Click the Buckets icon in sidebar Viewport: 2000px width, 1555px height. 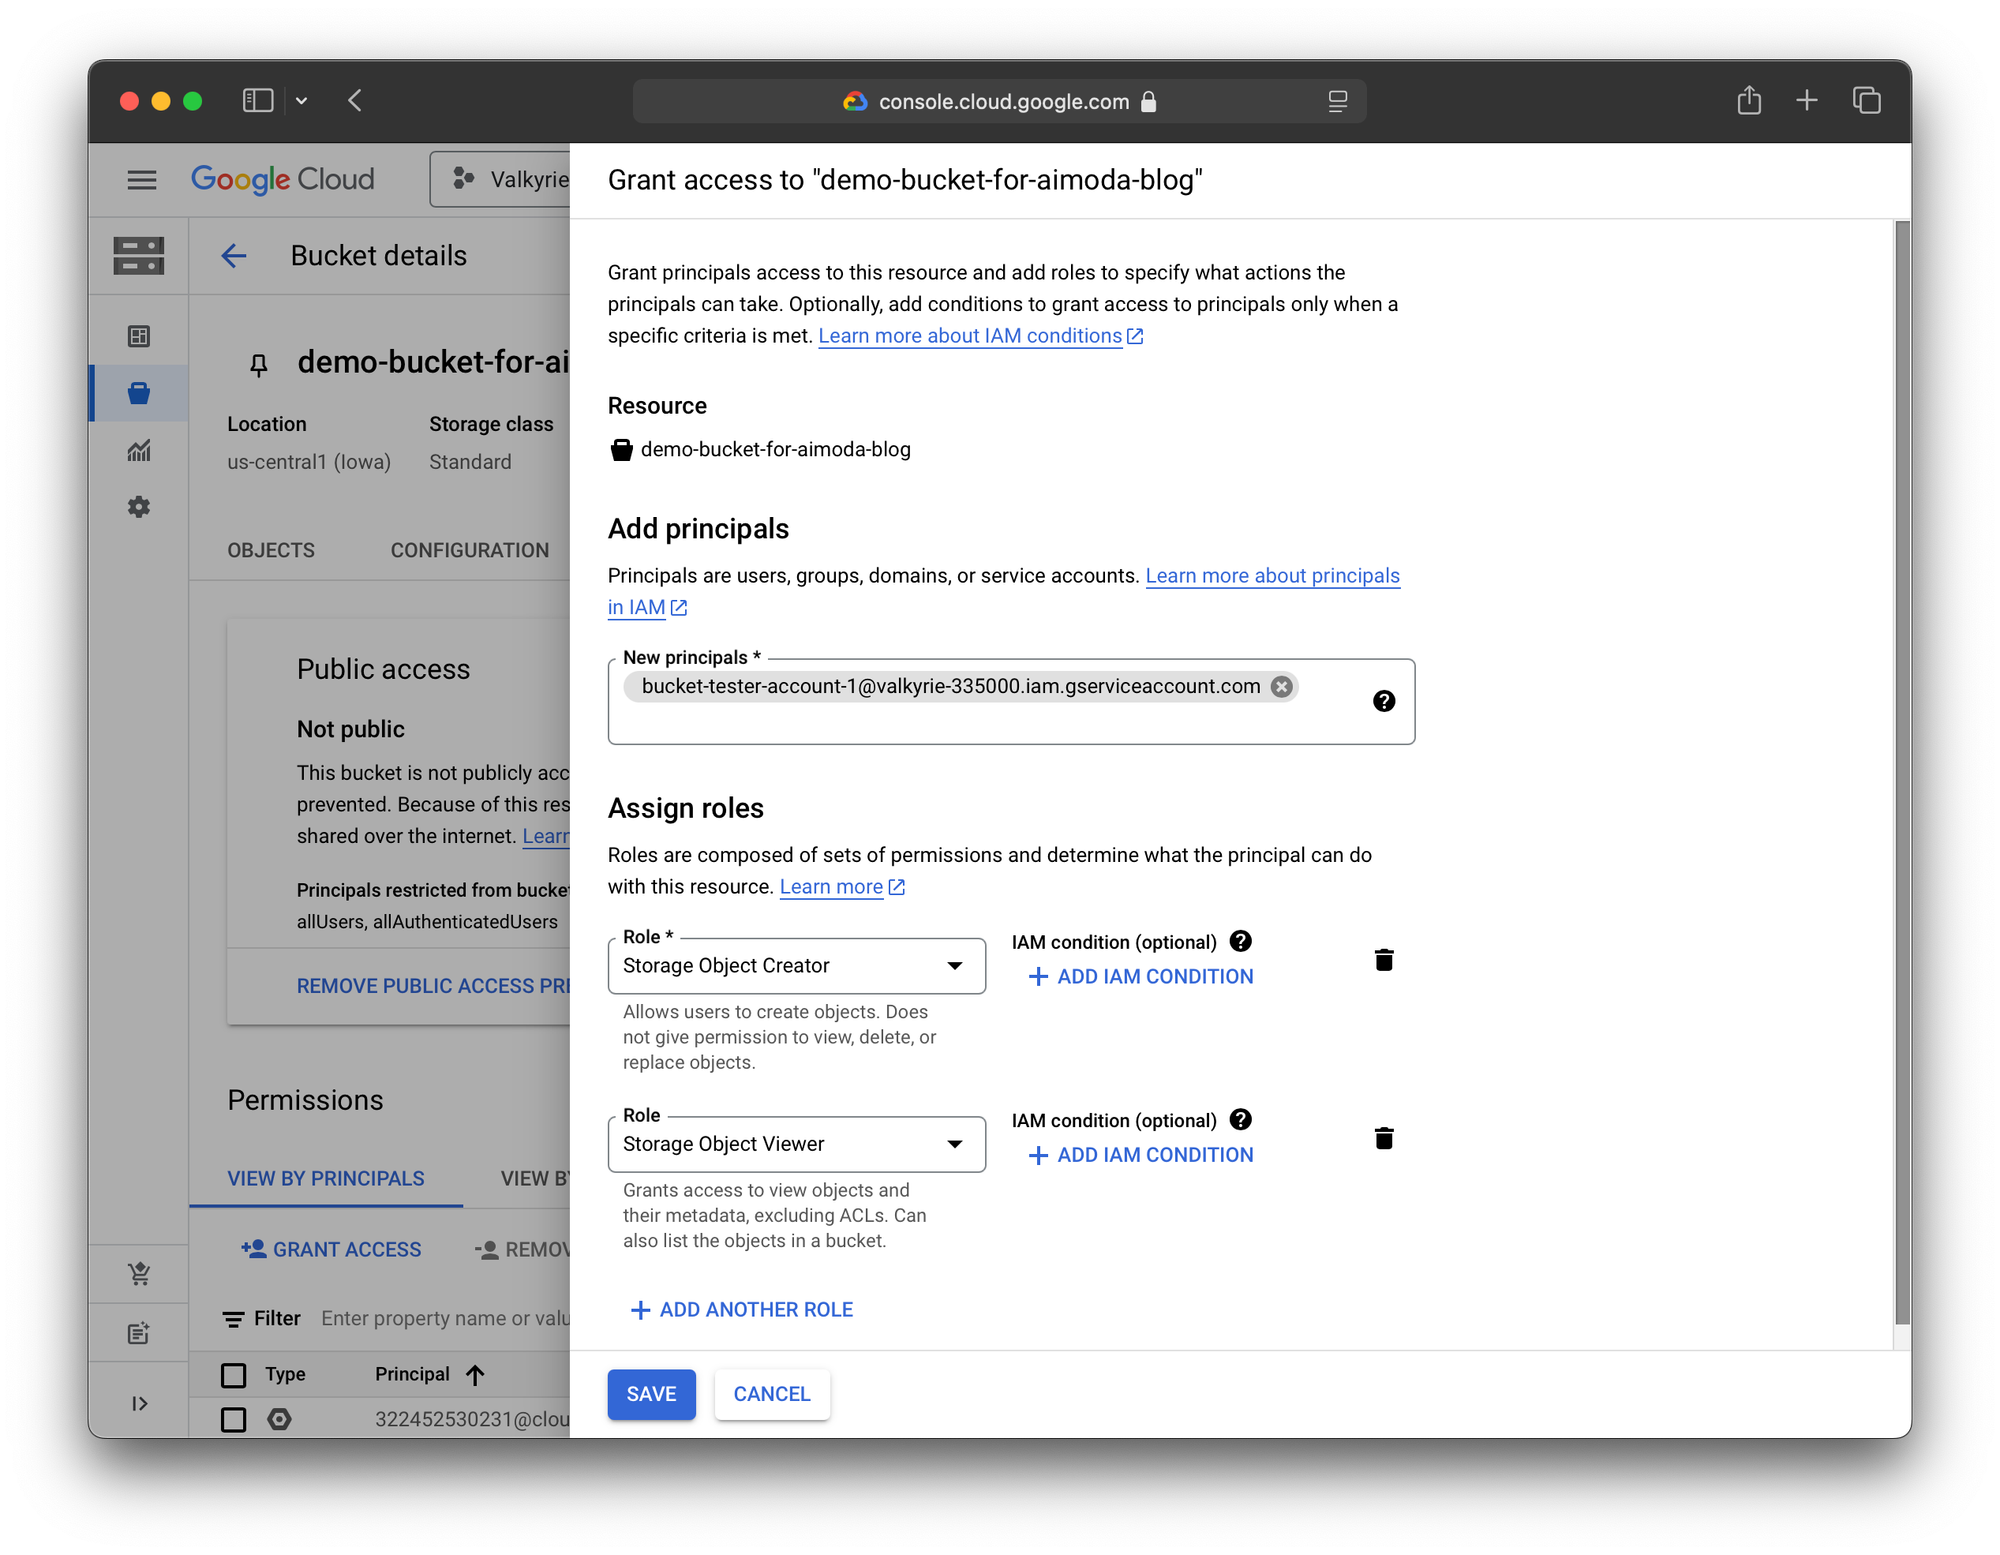(x=139, y=393)
